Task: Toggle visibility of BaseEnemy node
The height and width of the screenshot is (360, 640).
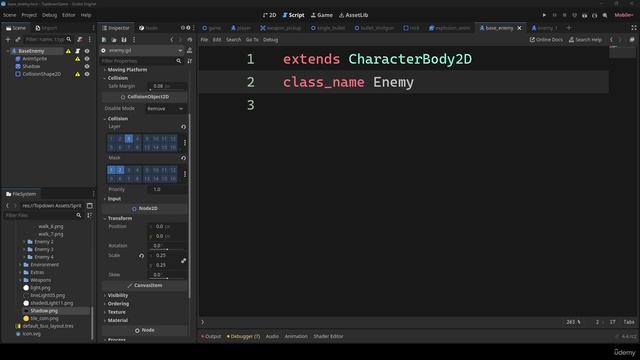Action: click(87, 51)
